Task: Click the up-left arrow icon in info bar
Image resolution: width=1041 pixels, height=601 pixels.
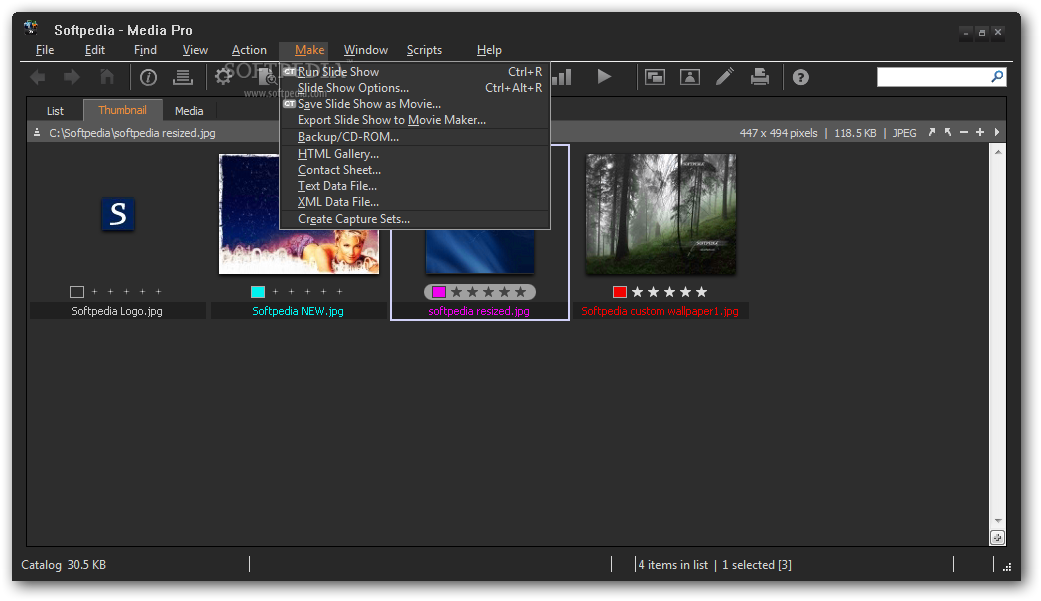Action: (x=948, y=132)
